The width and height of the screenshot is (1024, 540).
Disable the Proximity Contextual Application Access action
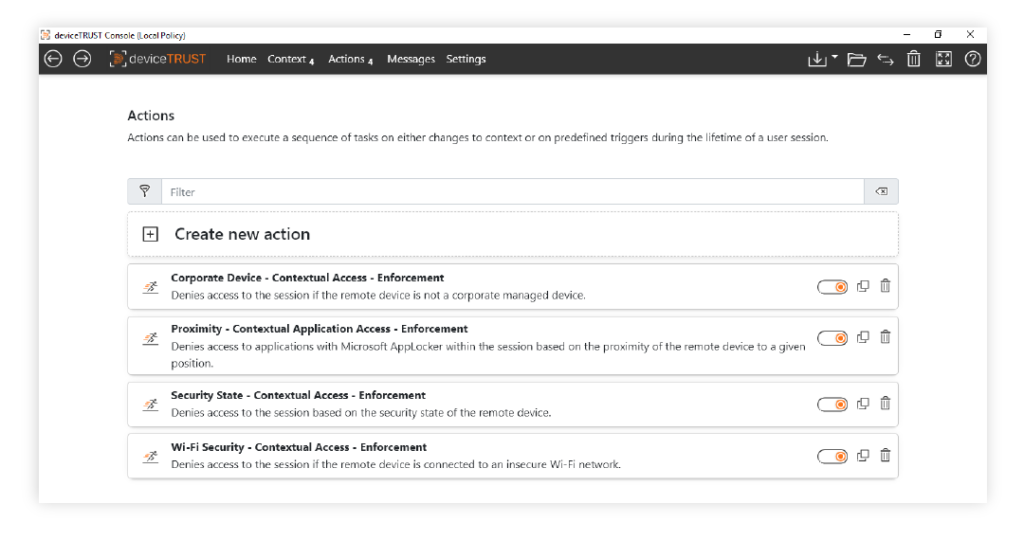832,338
